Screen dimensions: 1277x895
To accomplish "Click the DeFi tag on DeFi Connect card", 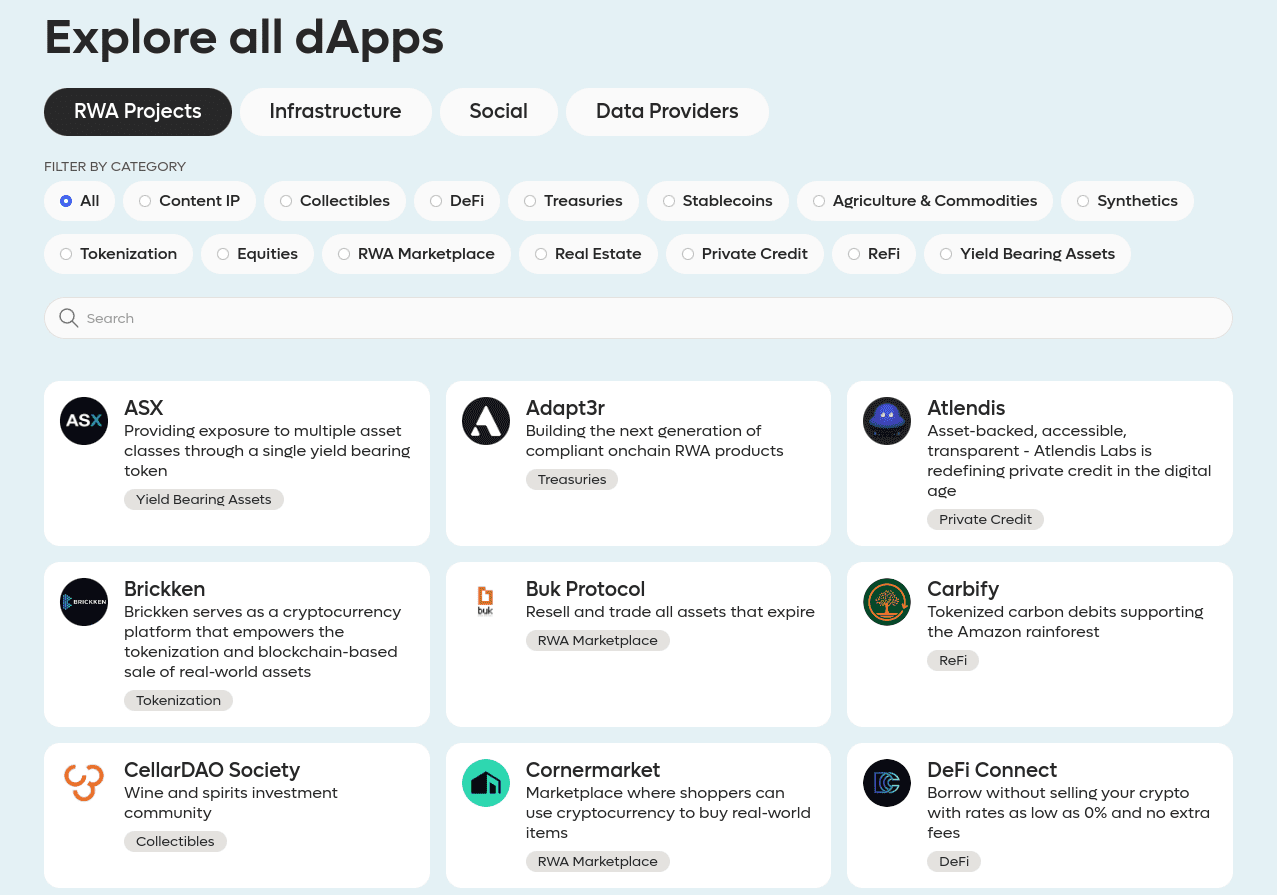I will click(x=954, y=861).
